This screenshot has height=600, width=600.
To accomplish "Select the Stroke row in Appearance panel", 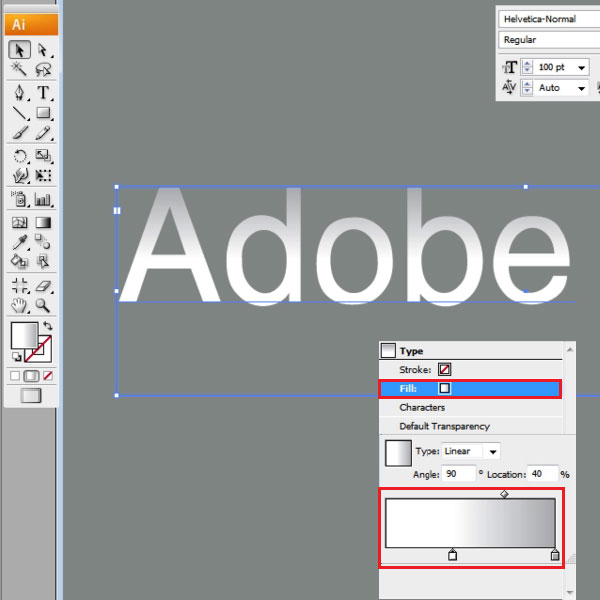I will [x=470, y=370].
